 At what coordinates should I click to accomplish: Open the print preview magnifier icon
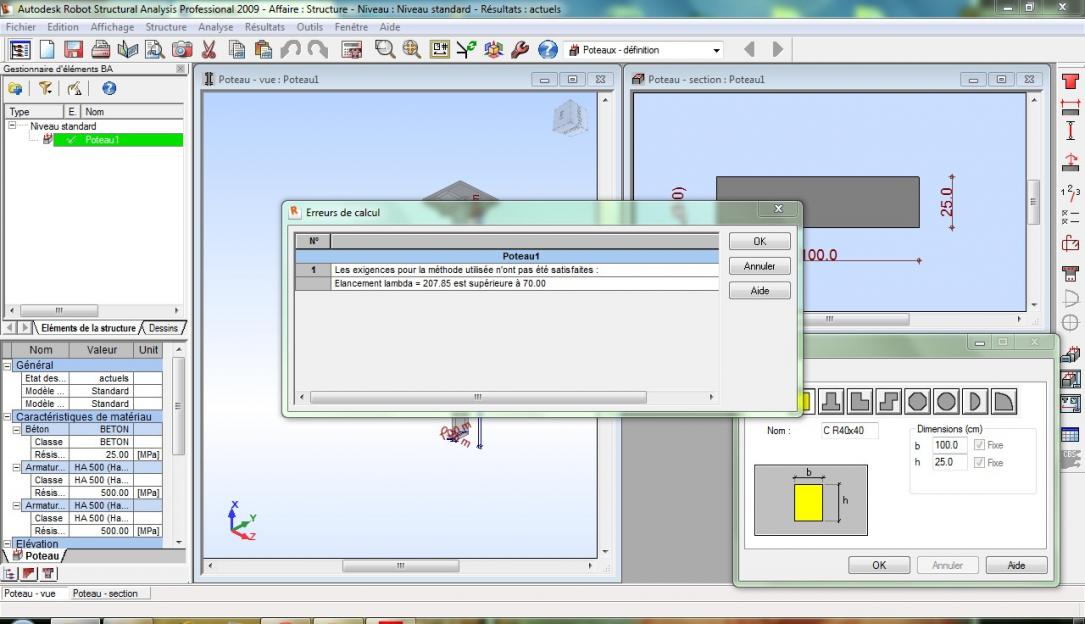click(x=154, y=50)
